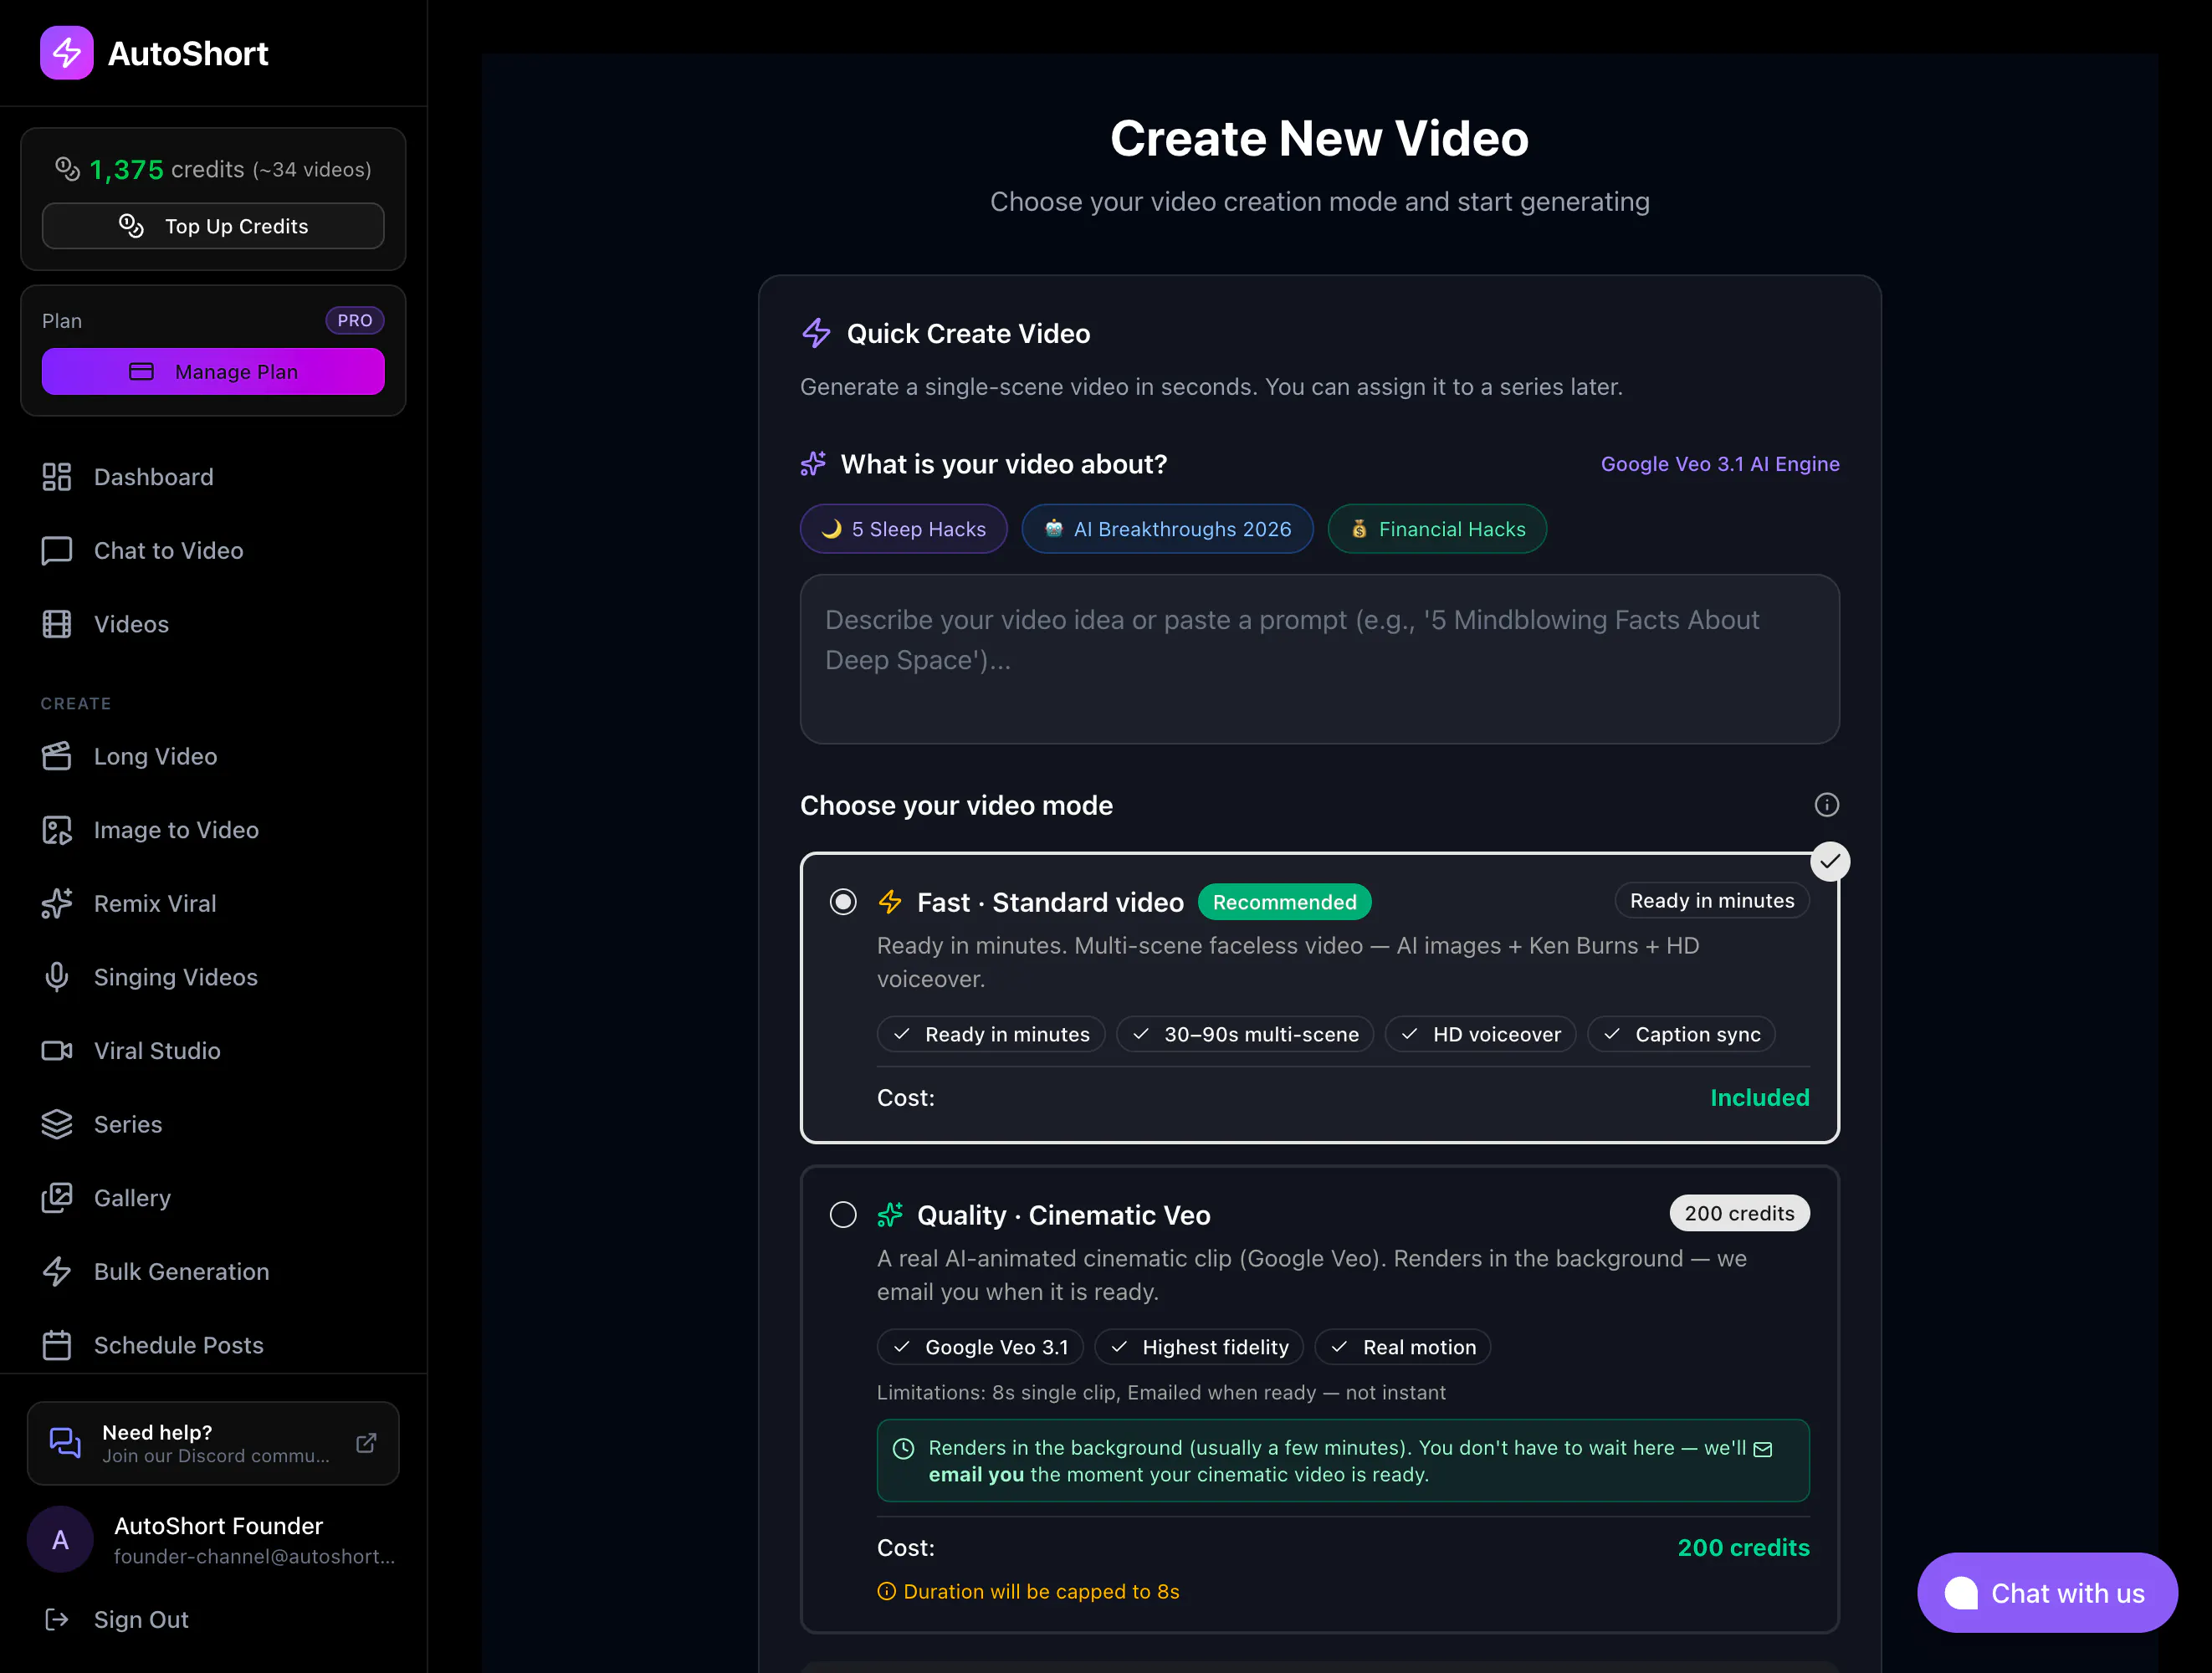The image size is (2212, 1673).
Task: Open Series in the sidebar
Action: pos(213,1124)
